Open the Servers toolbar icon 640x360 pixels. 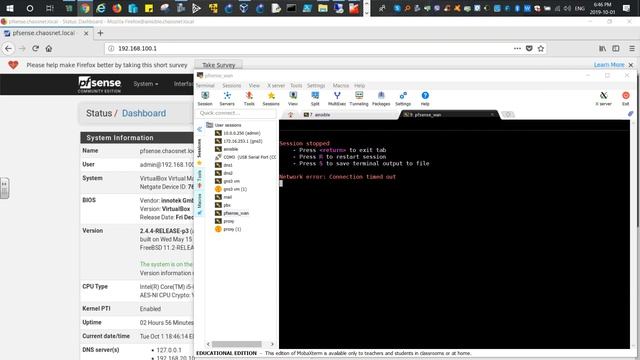tap(227, 98)
